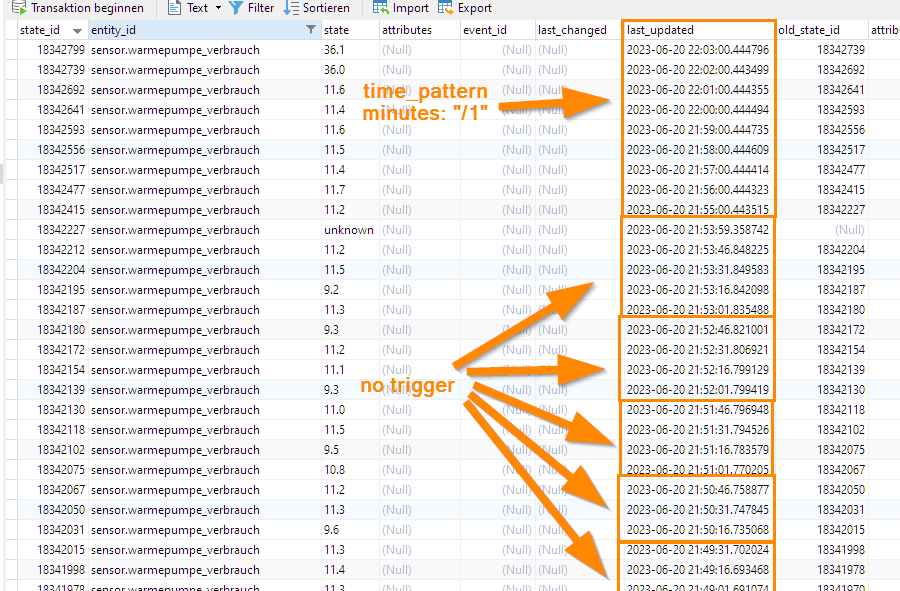Click timestamp 2023-06-20 21:53:59.358742
This screenshot has width=900, height=591.
[x=697, y=230]
